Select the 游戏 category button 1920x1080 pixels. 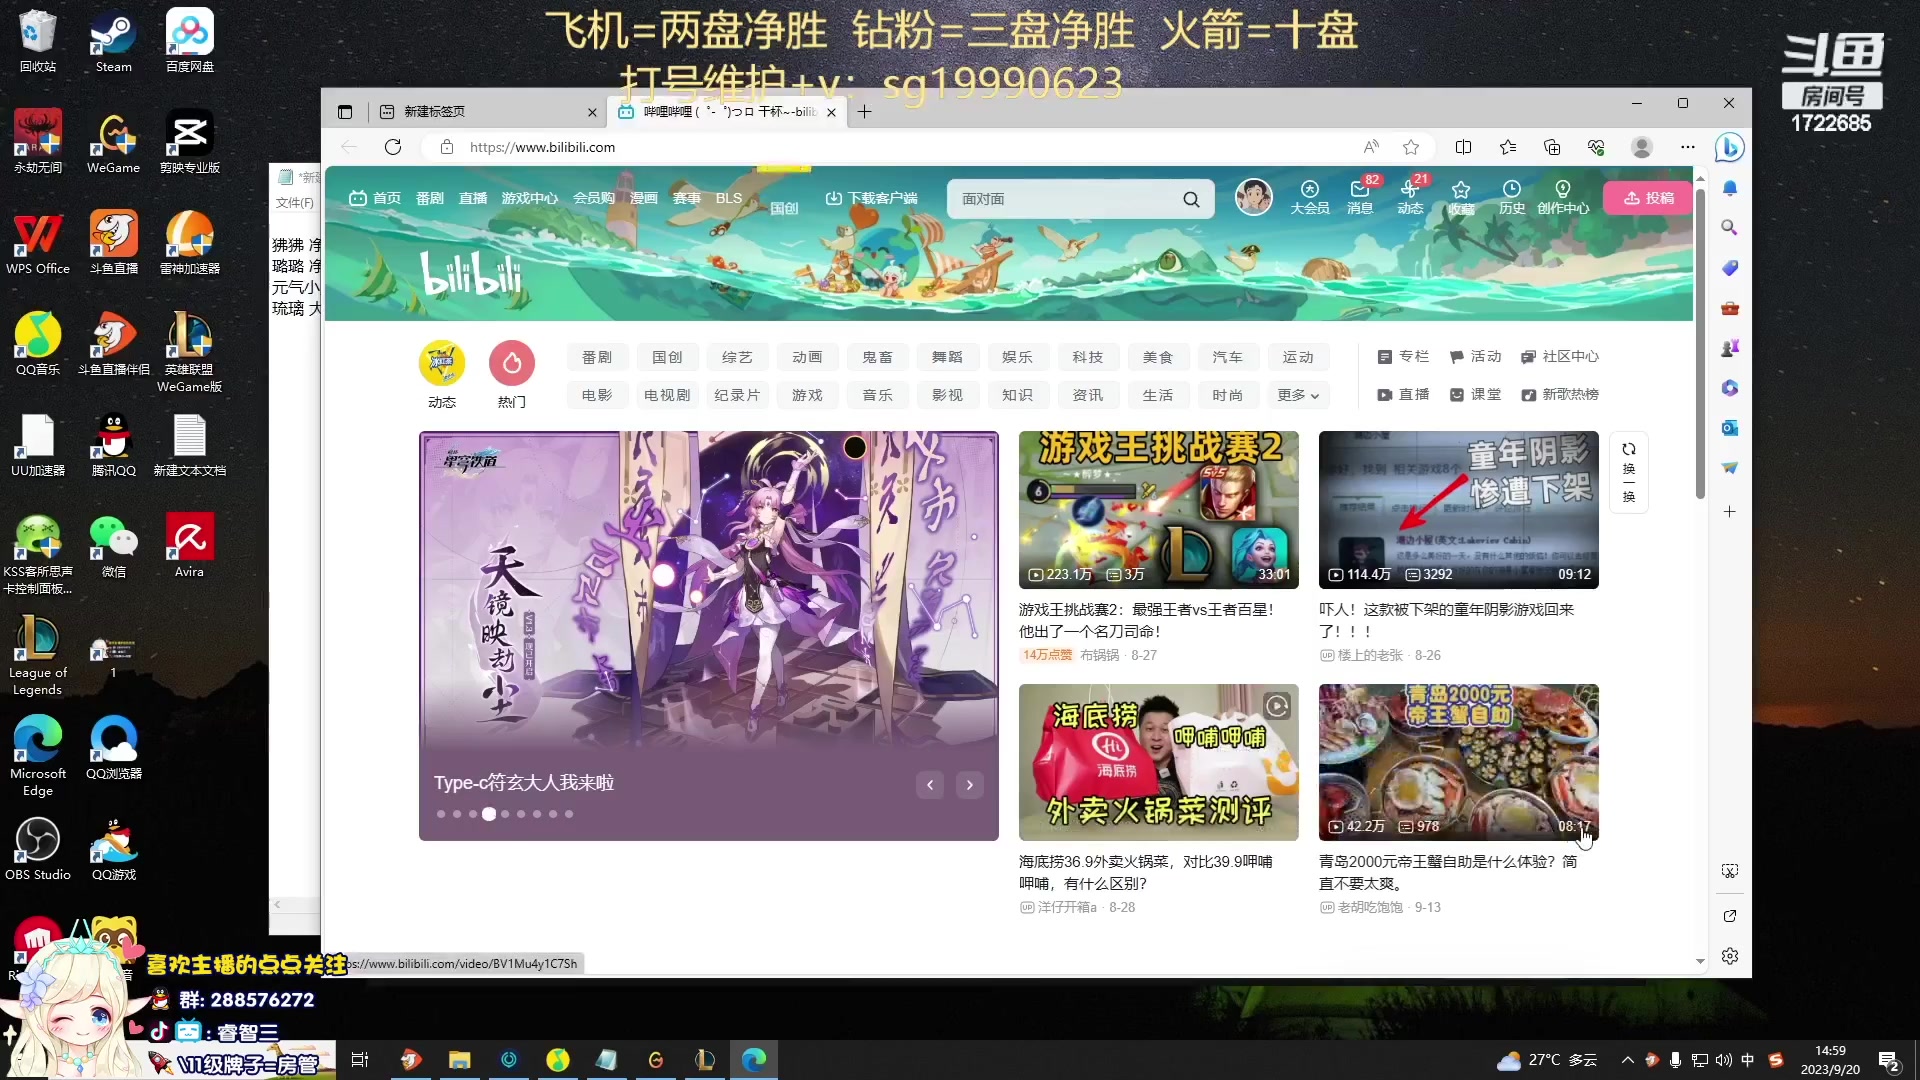click(807, 395)
